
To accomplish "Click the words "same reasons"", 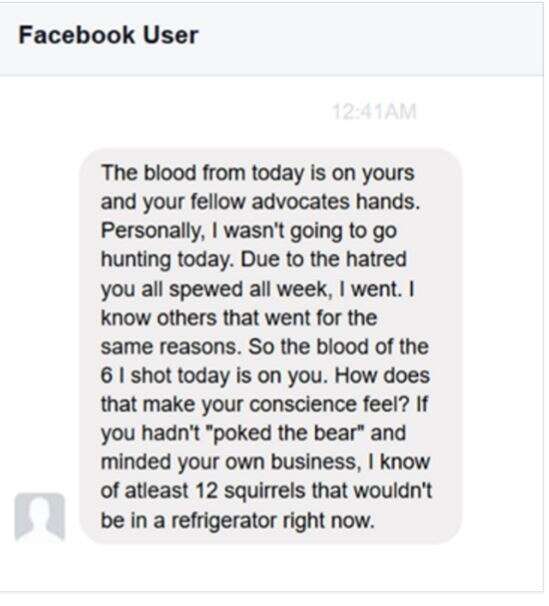I will coord(170,347).
